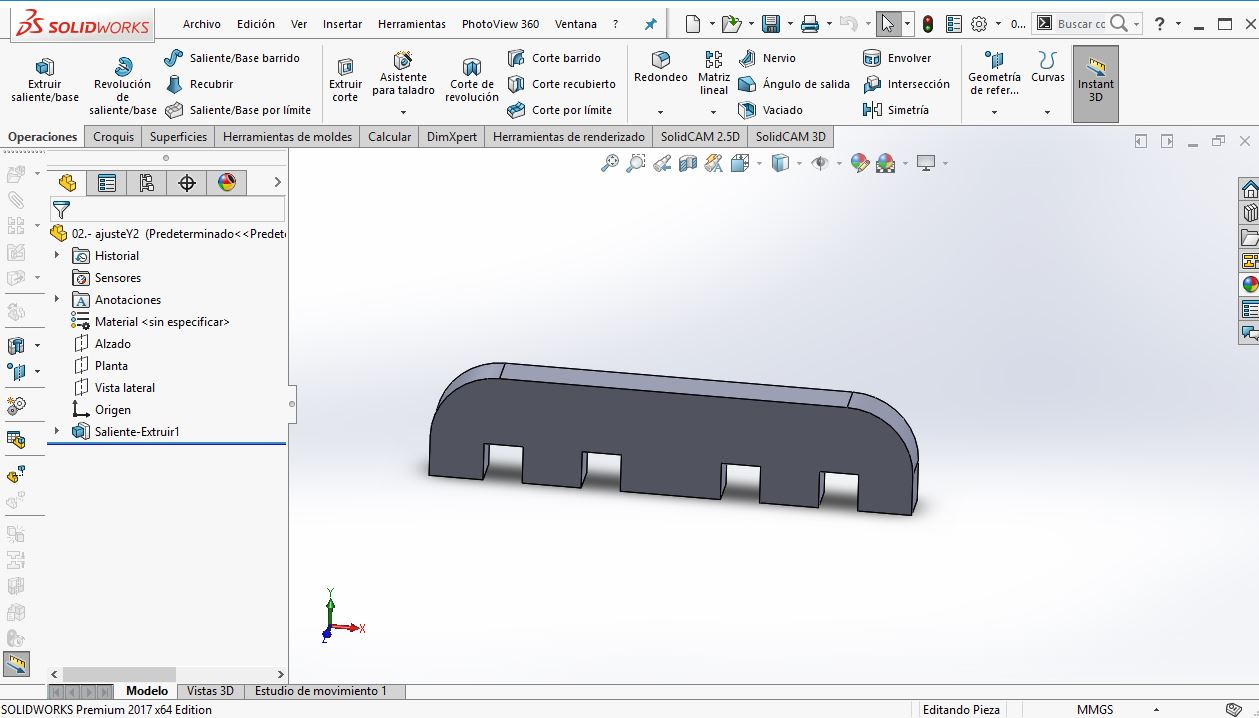Open Geometría de referencia dropdown arrow
The image size is (1259, 718).
pyautogui.click(x=994, y=112)
